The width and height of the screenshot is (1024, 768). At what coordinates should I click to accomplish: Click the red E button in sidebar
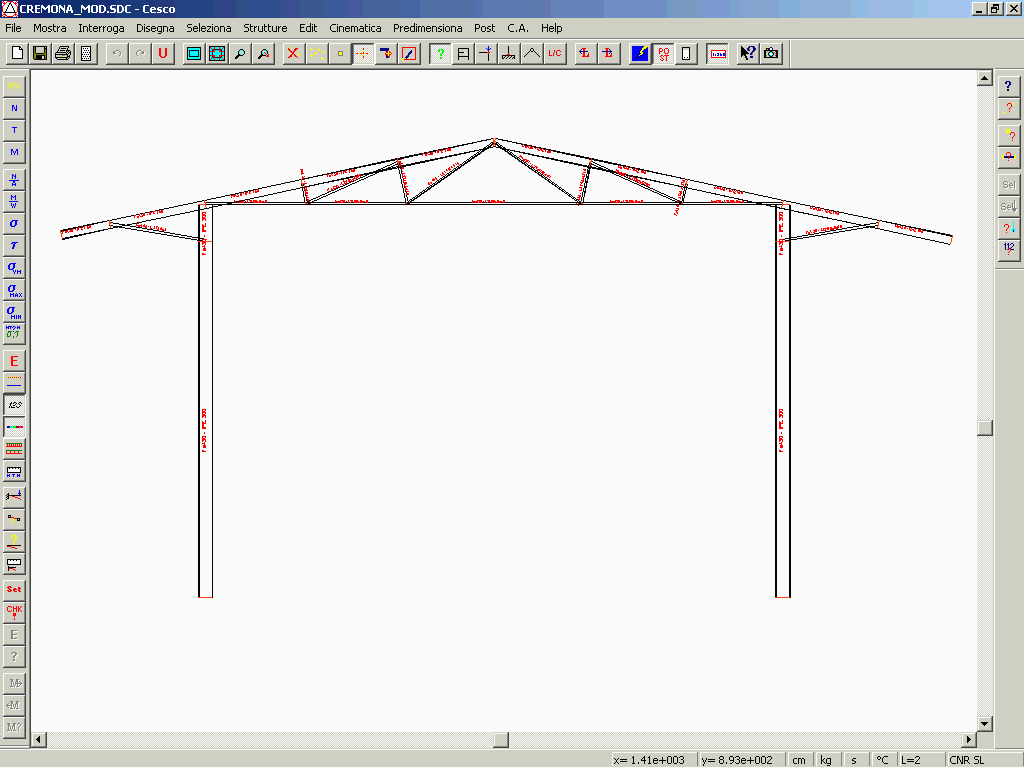pos(14,360)
